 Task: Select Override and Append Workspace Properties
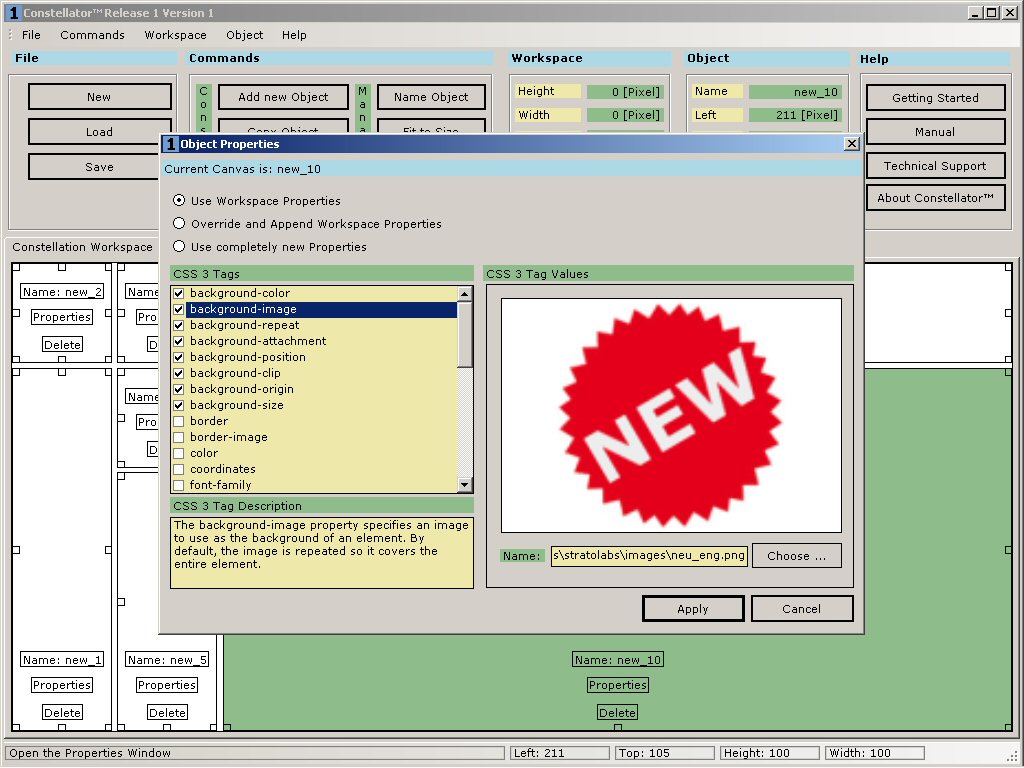(179, 224)
